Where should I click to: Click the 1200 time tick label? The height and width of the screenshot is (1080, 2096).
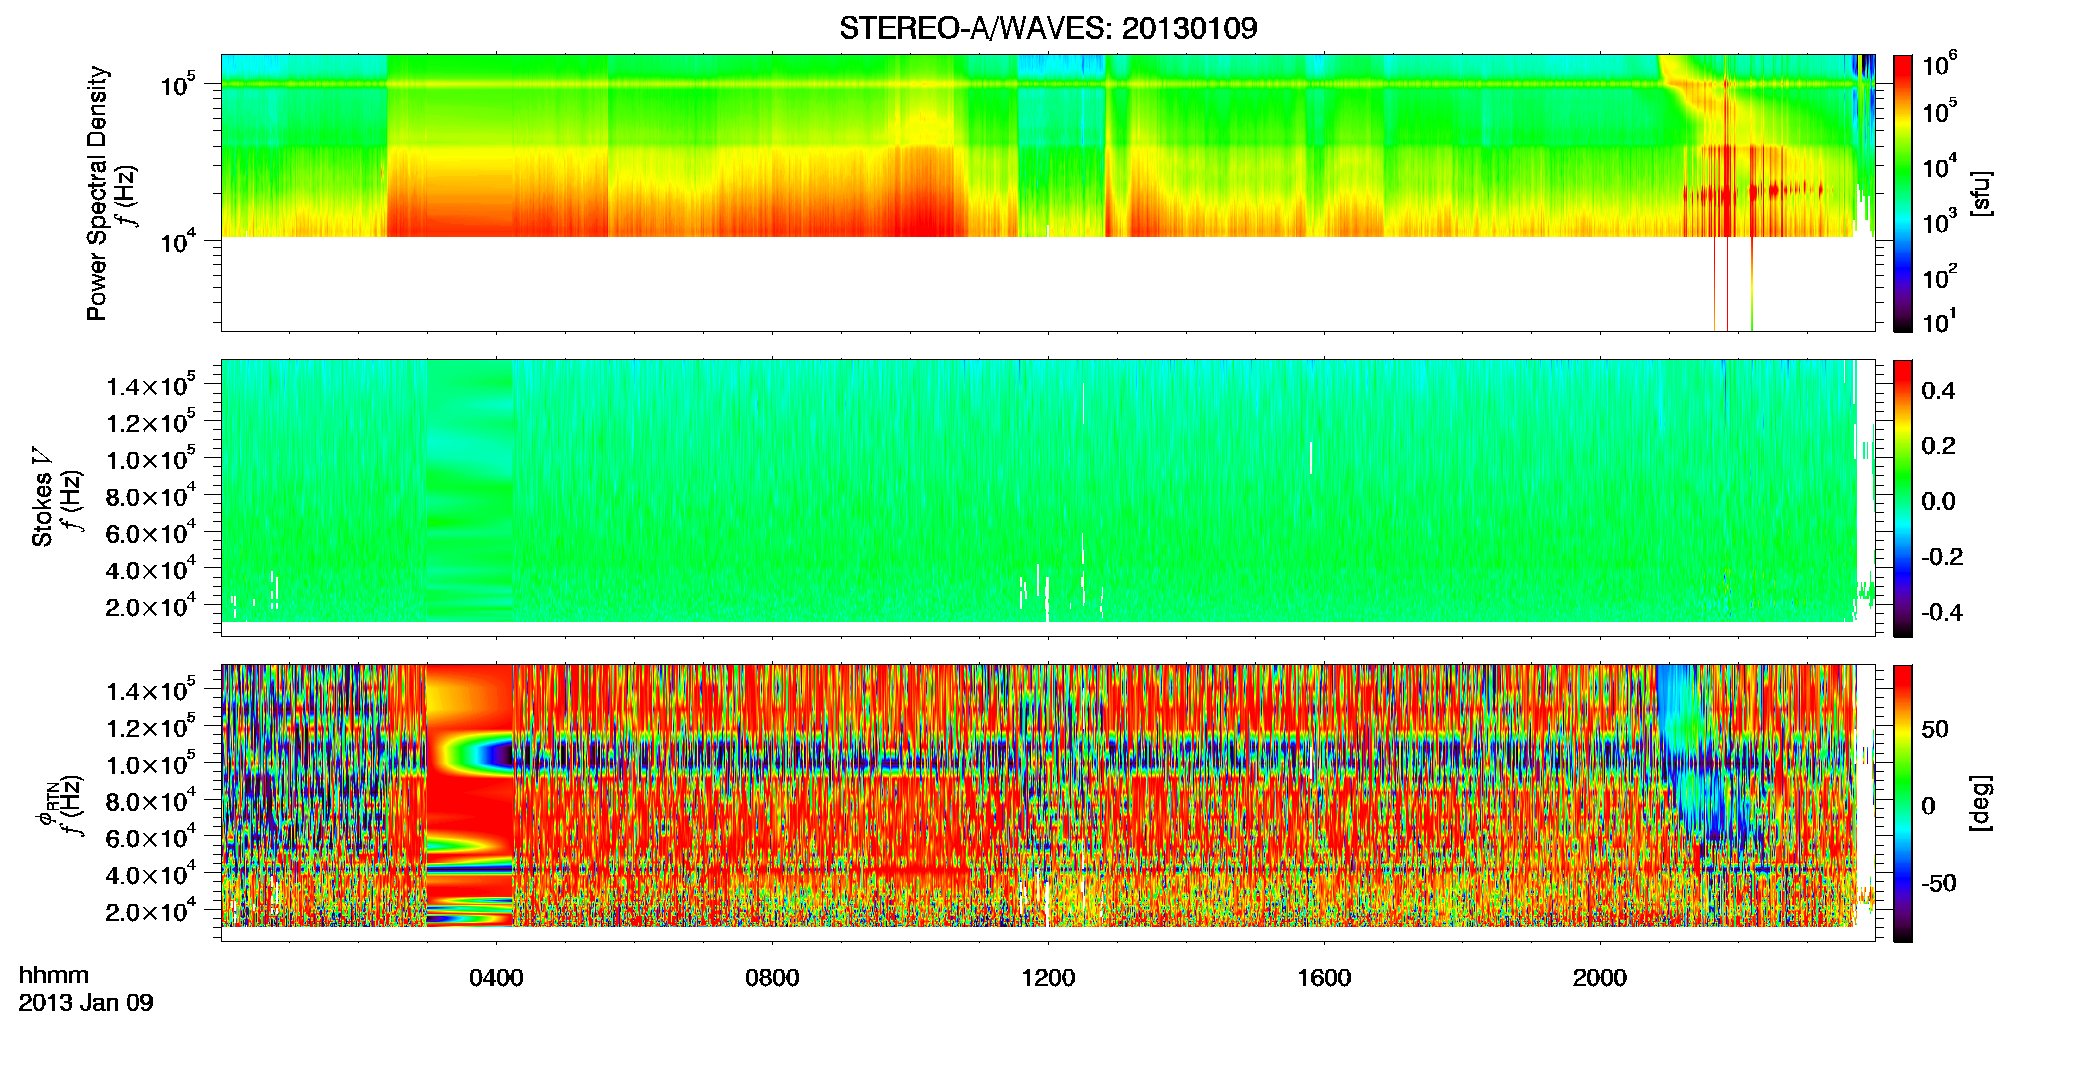[x=1048, y=978]
